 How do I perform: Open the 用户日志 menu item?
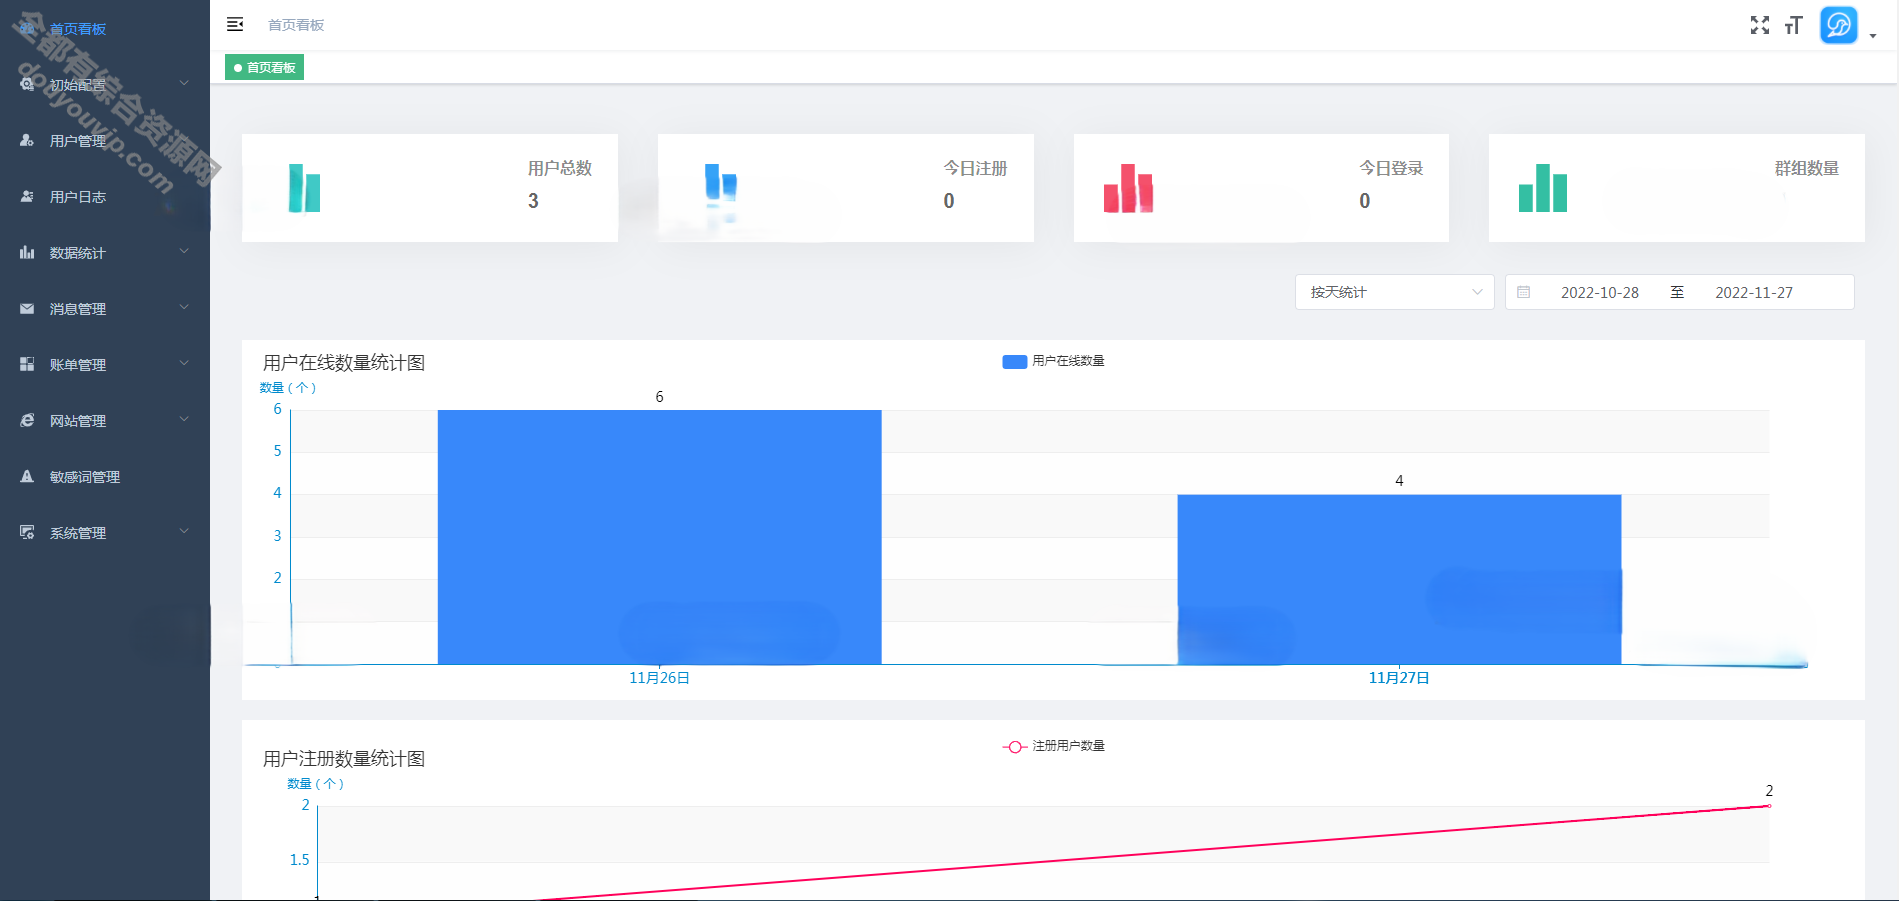[105, 196]
